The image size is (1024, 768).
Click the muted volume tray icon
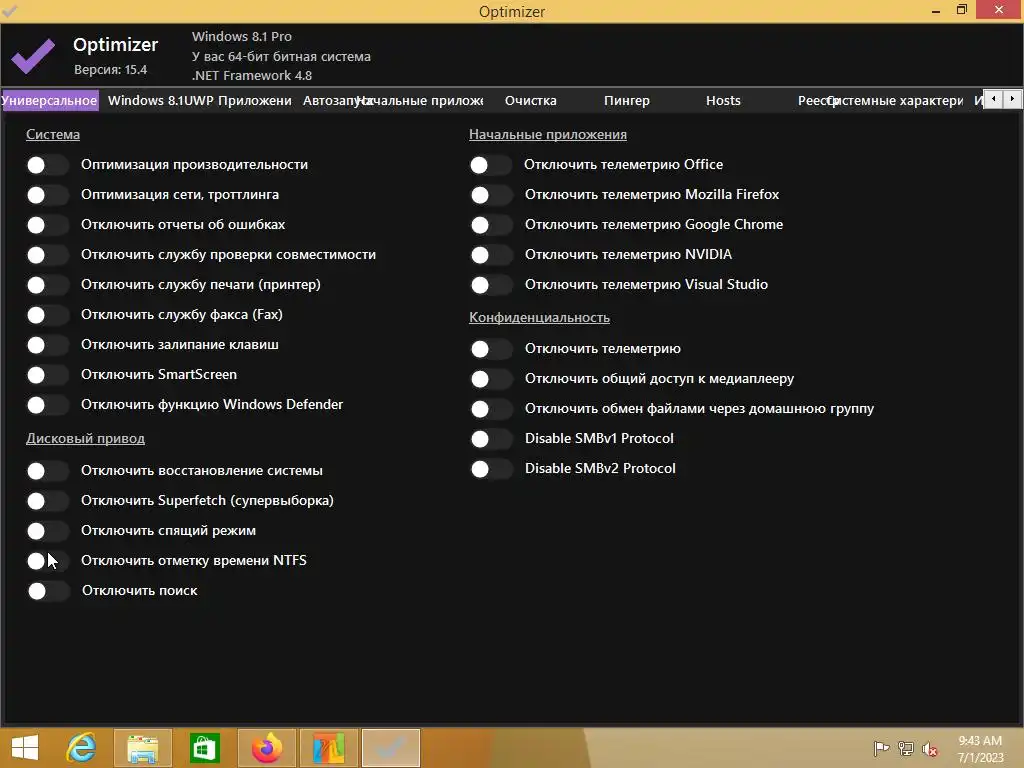click(x=930, y=749)
